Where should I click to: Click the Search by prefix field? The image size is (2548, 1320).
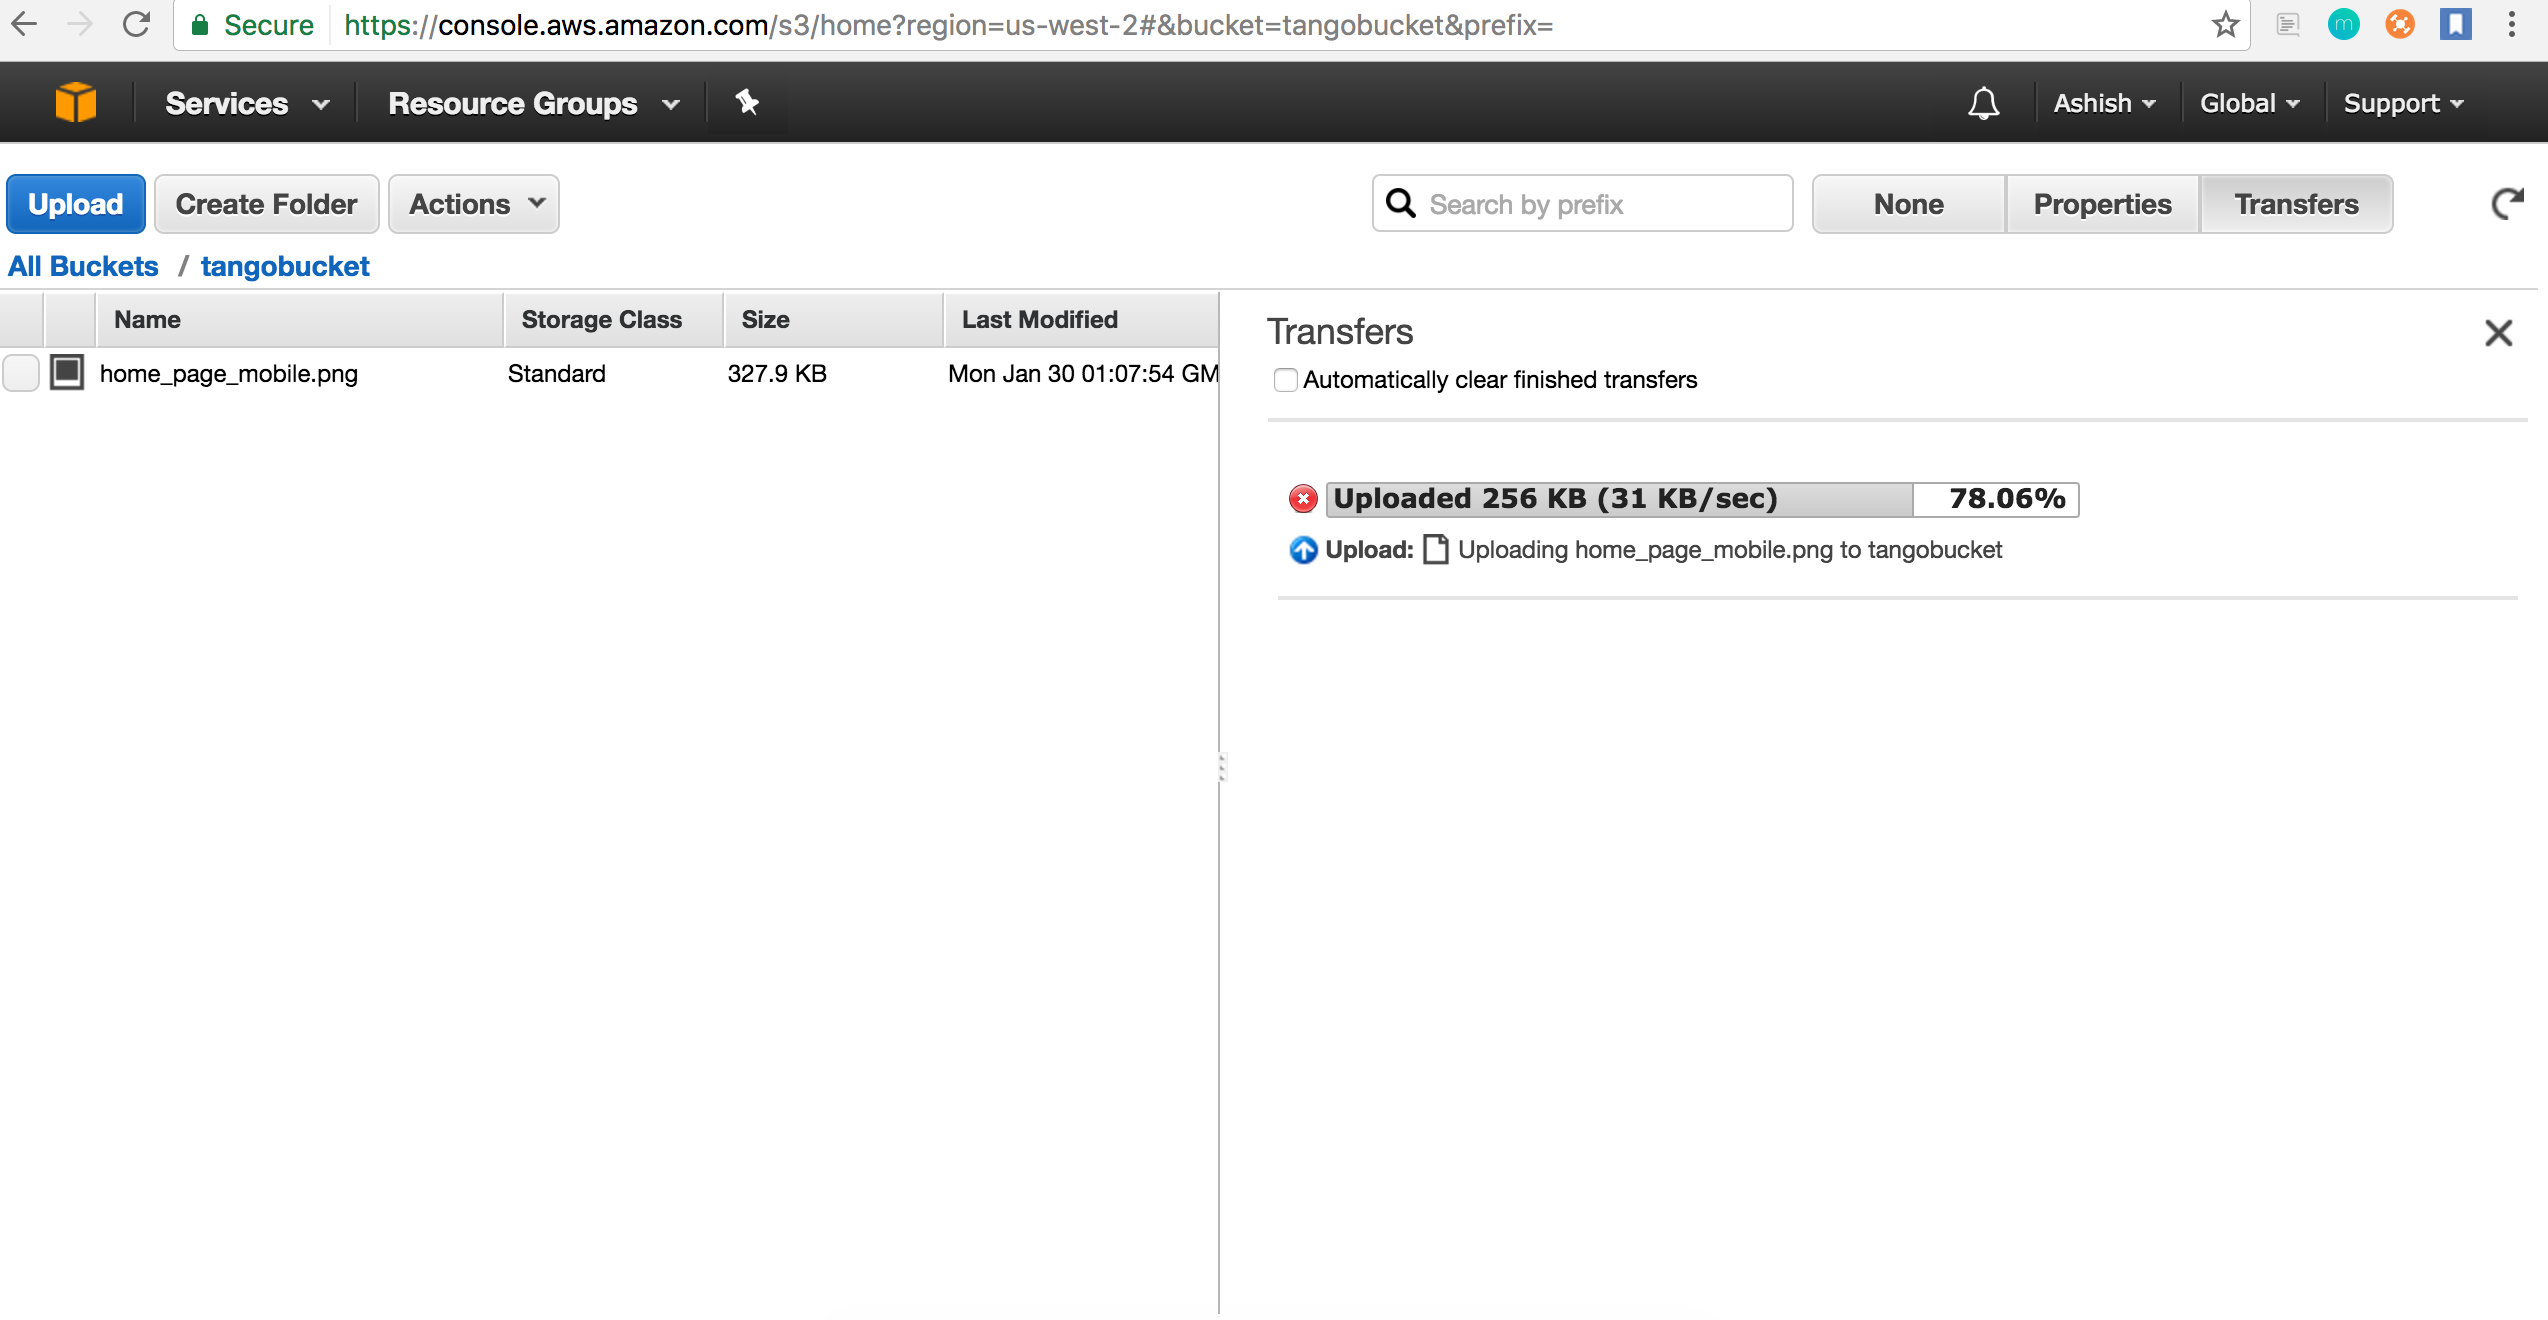click(x=1583, y=204)
